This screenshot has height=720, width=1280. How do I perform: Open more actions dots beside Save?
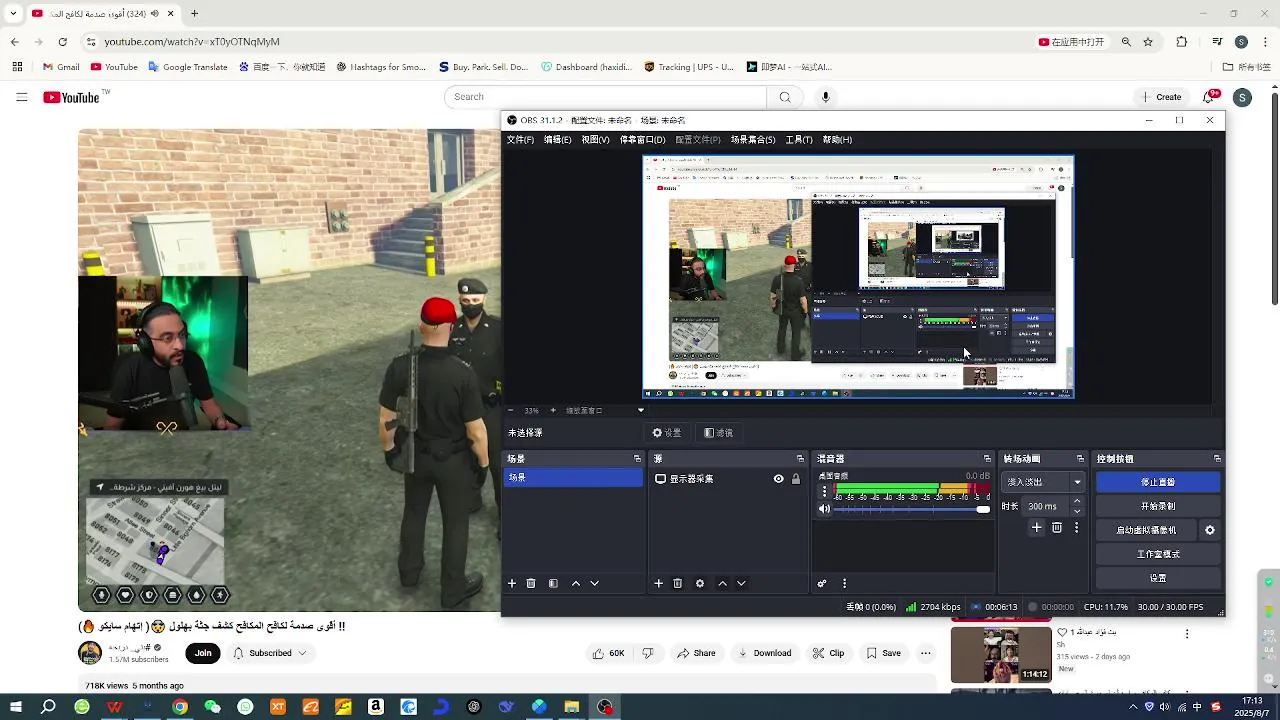(925, 653)
